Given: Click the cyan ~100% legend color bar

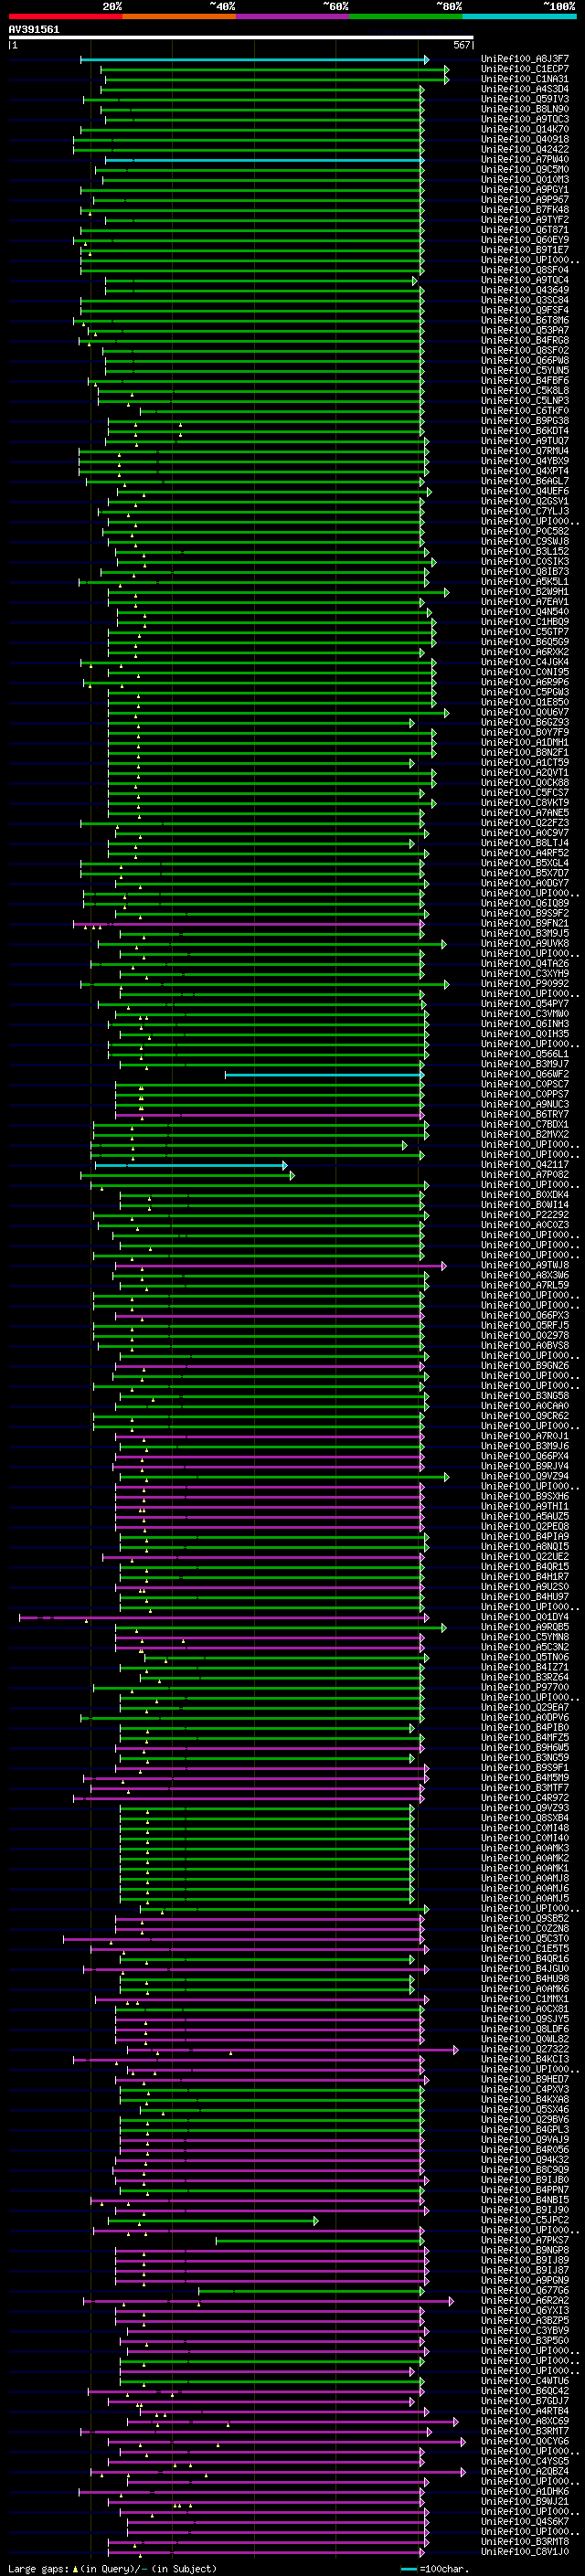Looking at the screenshot, I should point(519,16).
